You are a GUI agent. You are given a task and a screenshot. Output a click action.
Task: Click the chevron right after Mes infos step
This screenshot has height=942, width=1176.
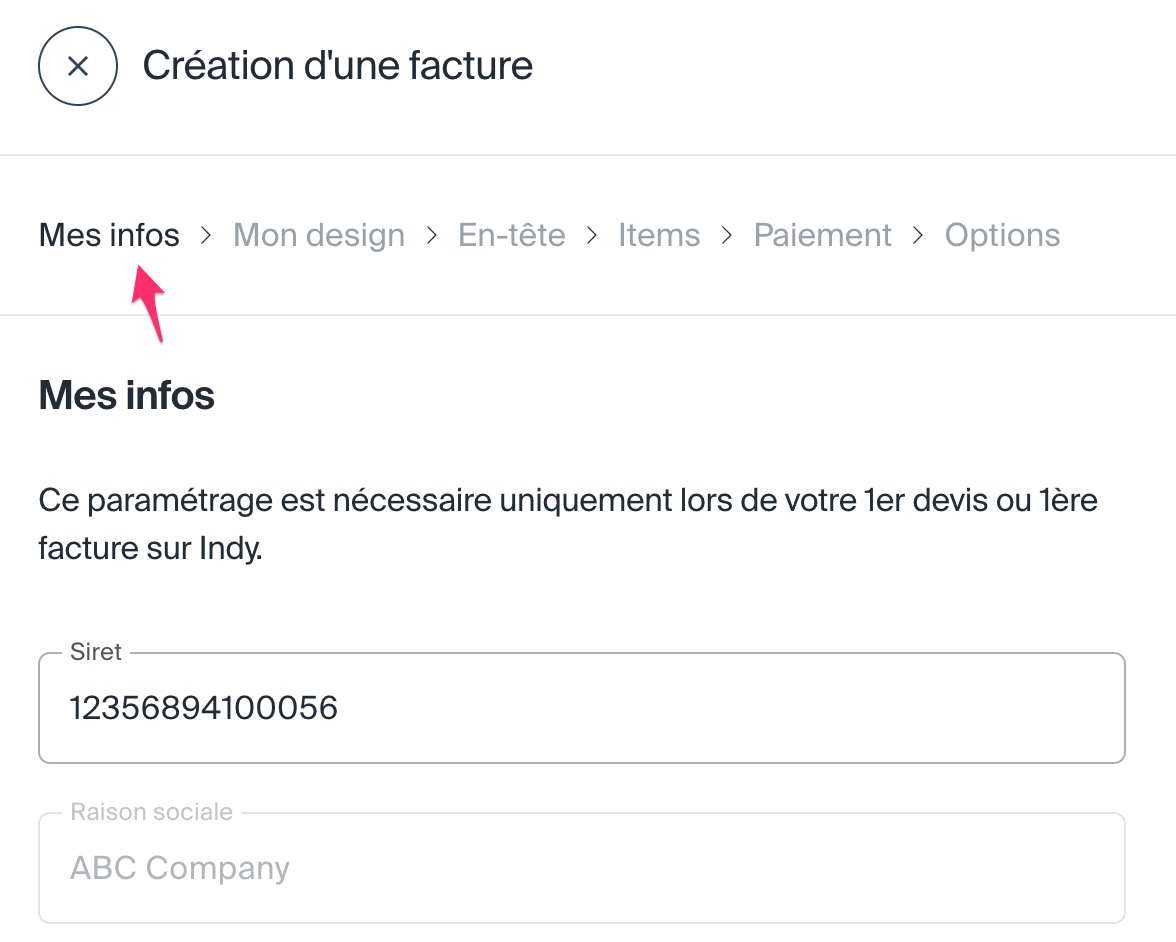(x=207, y=235)
